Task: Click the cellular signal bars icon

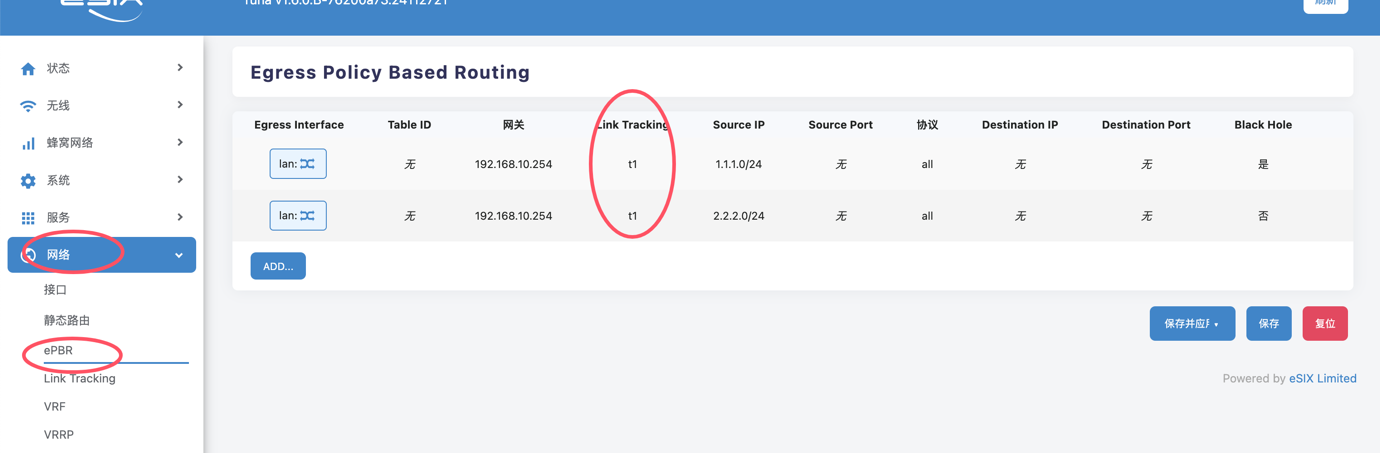Action: [x=28, y=144]
